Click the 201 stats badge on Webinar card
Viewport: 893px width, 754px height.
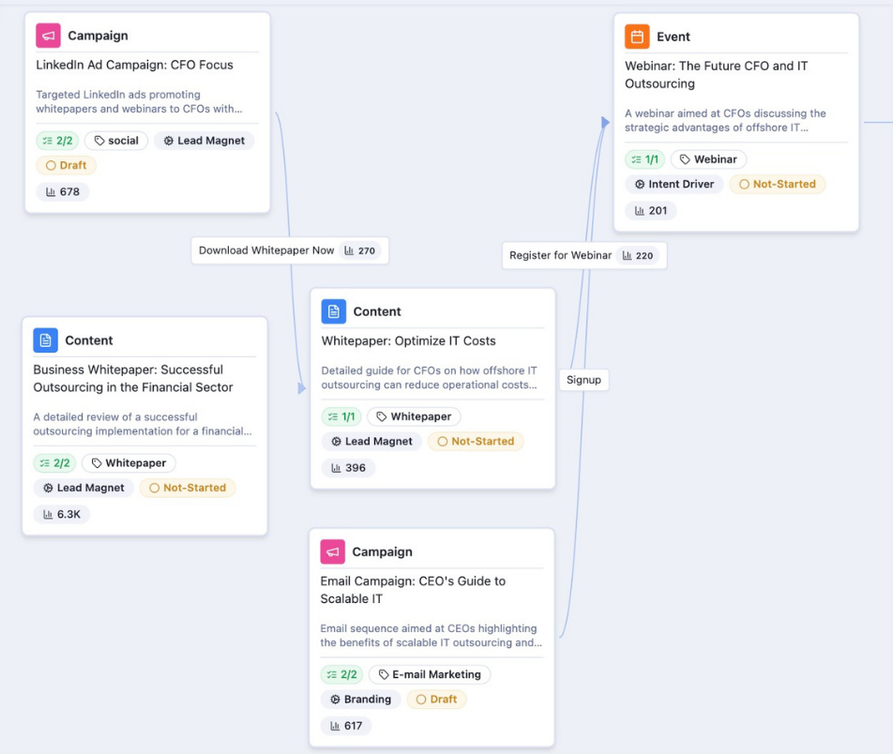coord(651,211)
